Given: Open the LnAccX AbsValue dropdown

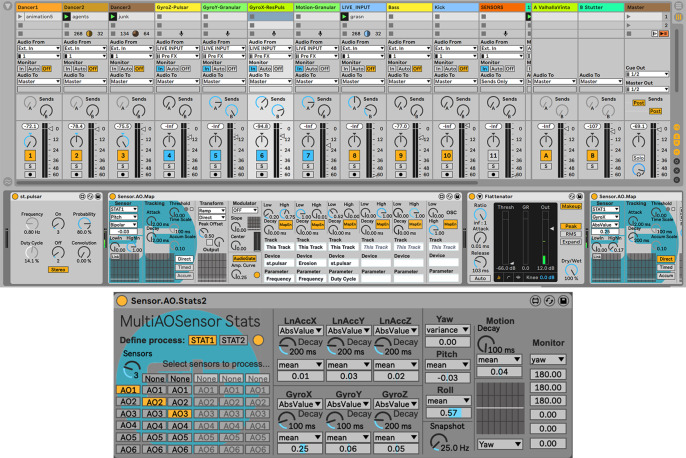Looking at the screenshot, I should [x=301, y=331].
